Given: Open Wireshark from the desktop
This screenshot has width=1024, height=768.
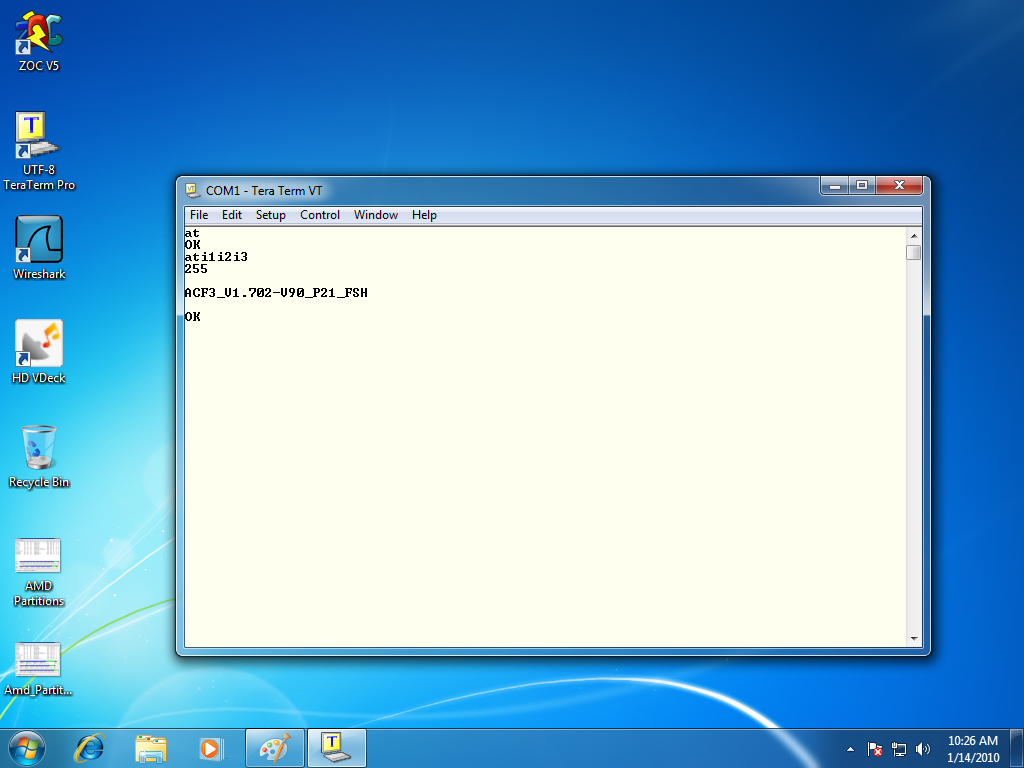Looking at the screenshot, I should pos(39,241).
